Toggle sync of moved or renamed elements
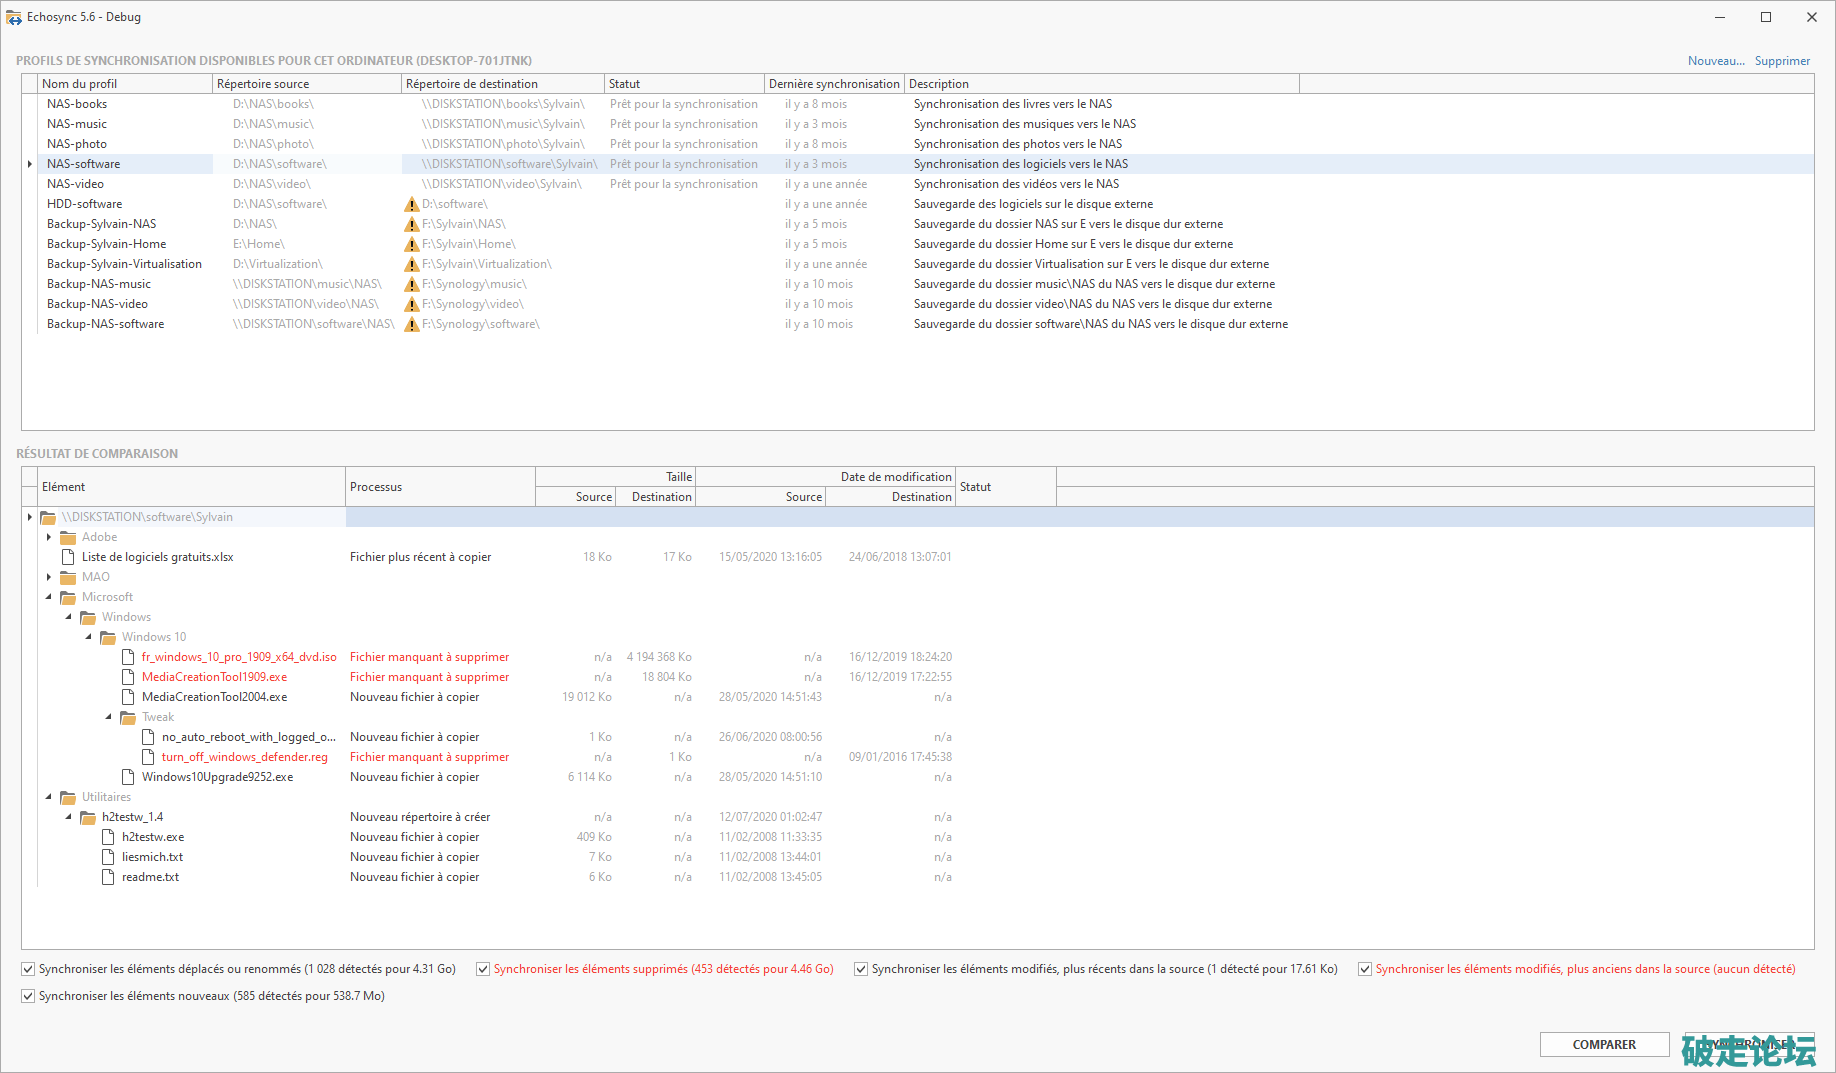 pos(28,969)
